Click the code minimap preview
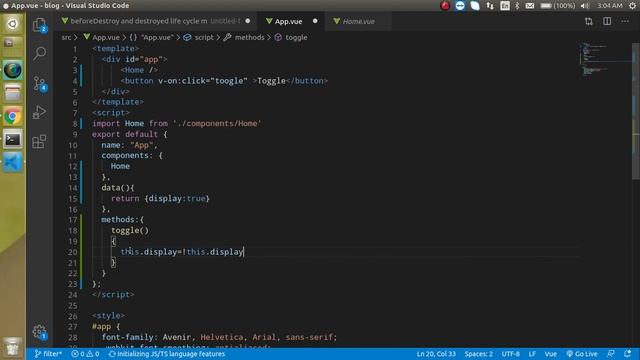Viewport: 640px width, 360px height. click(605, 59)
